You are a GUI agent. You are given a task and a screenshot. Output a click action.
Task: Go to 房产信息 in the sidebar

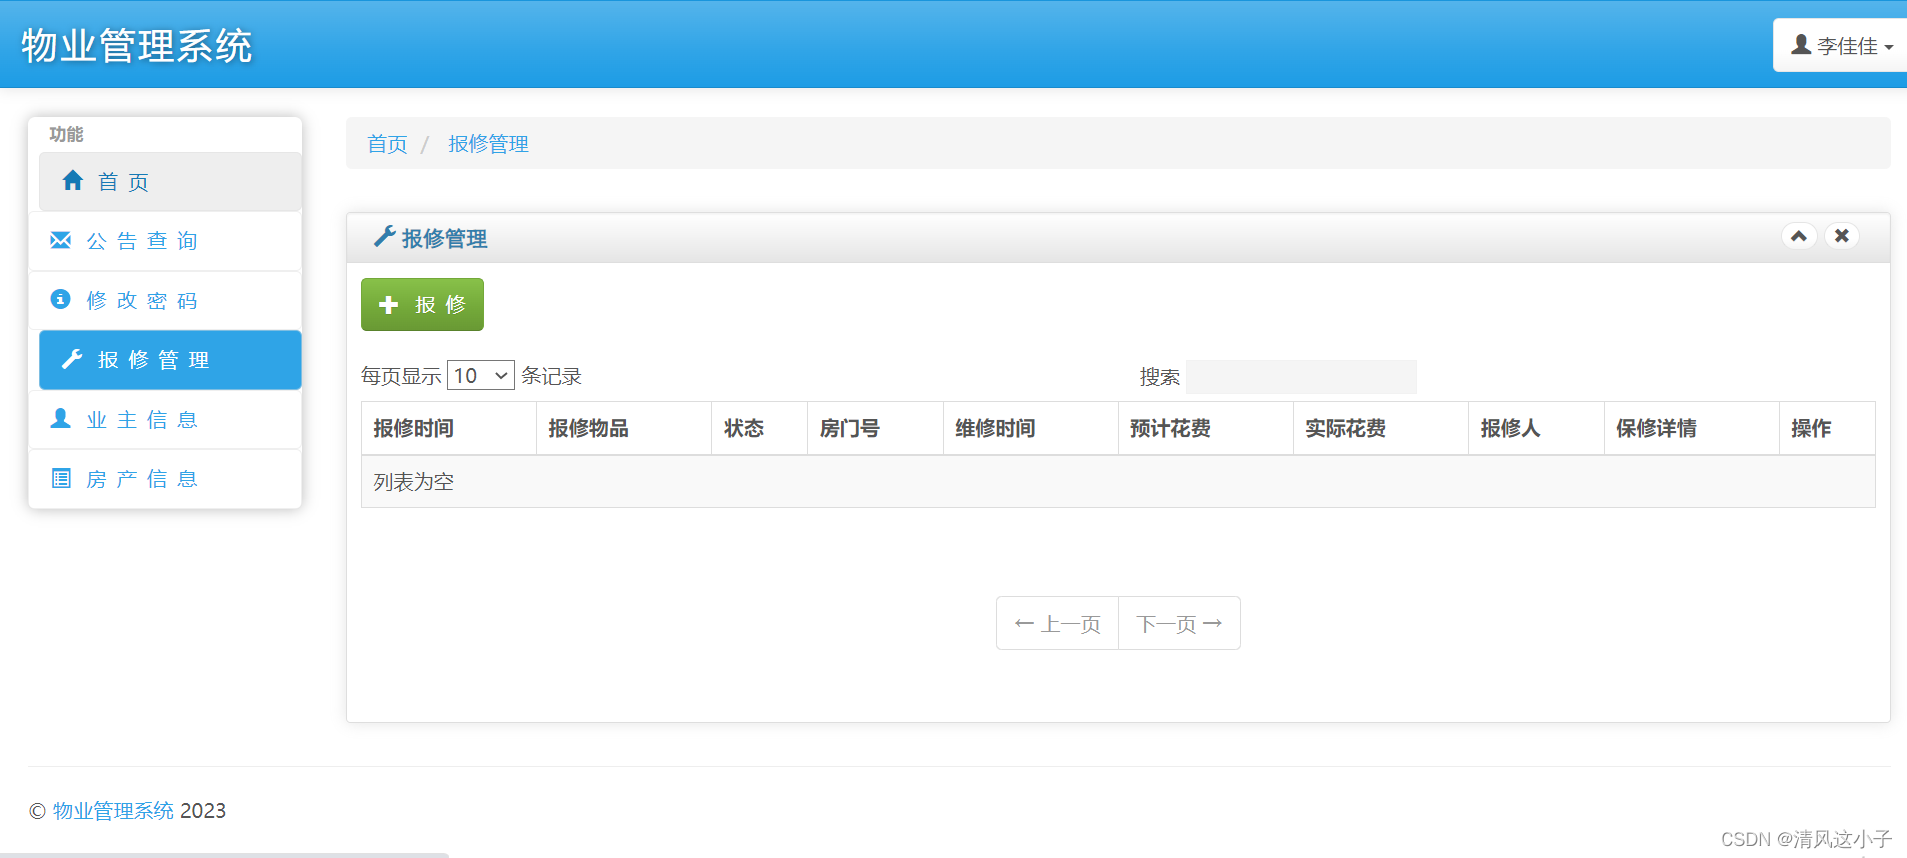click(x=165, y=479)
